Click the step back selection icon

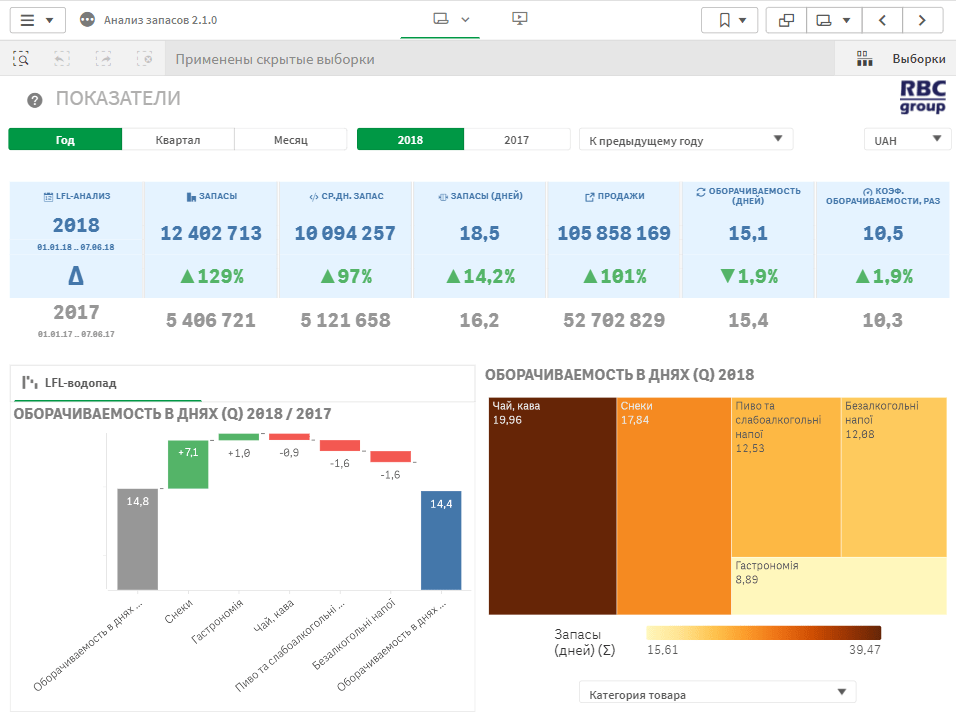pyautogui.click(x=62, y=59)
